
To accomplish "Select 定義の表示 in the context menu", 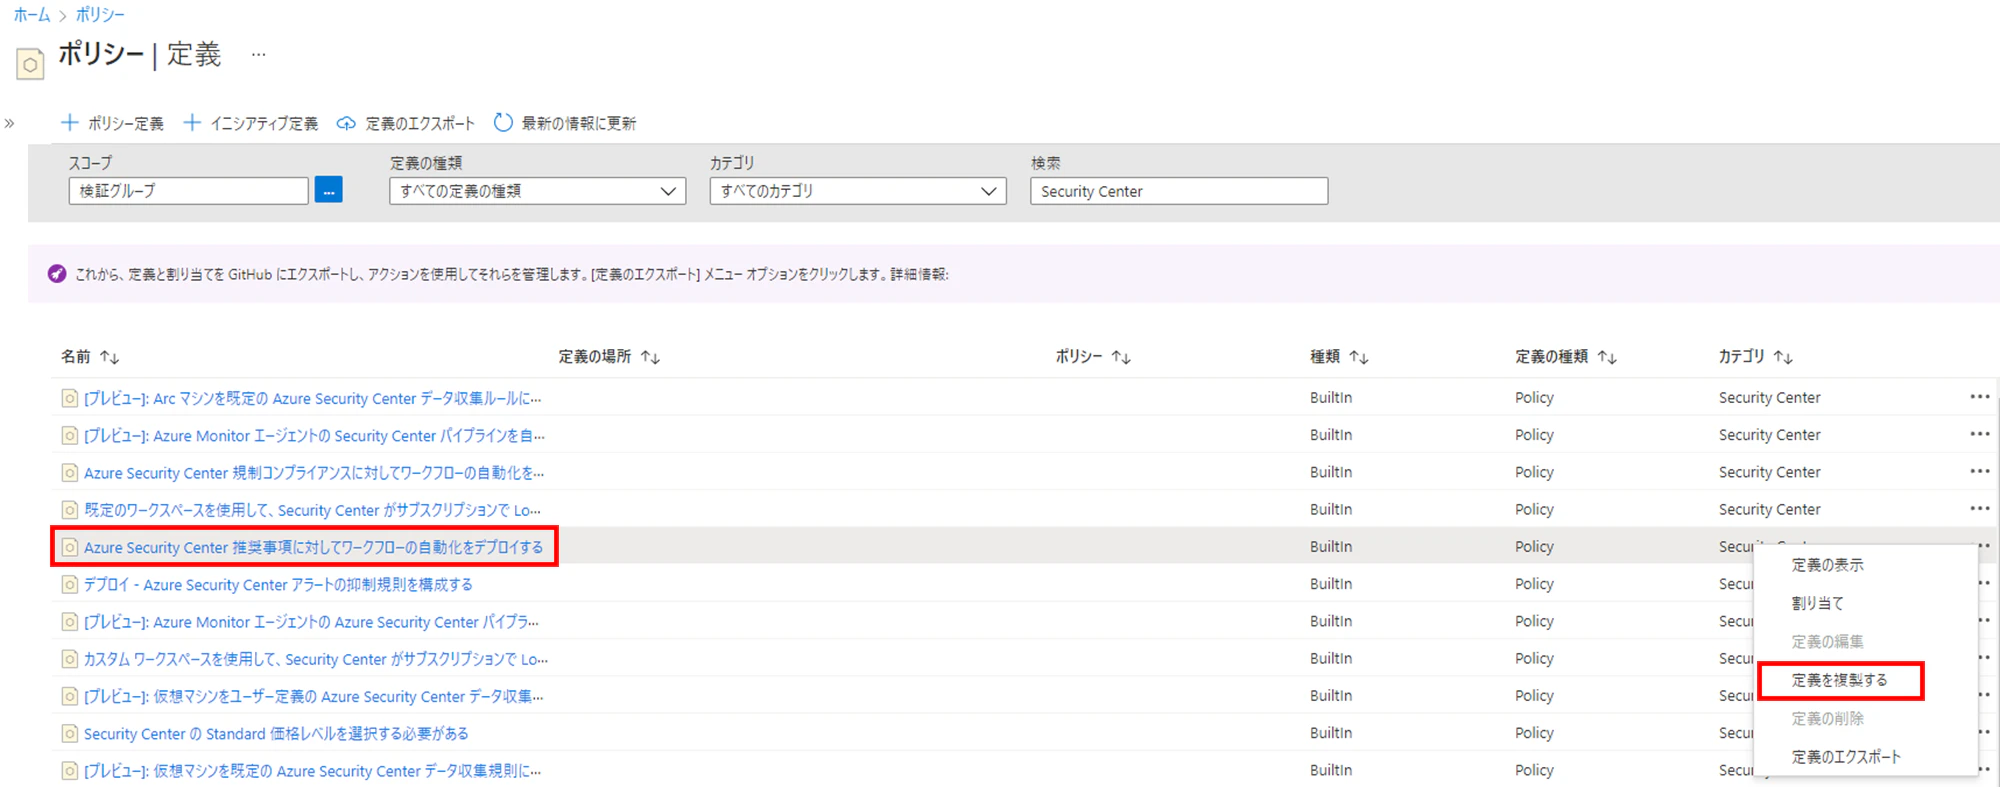I will [x=1827, y=565].
